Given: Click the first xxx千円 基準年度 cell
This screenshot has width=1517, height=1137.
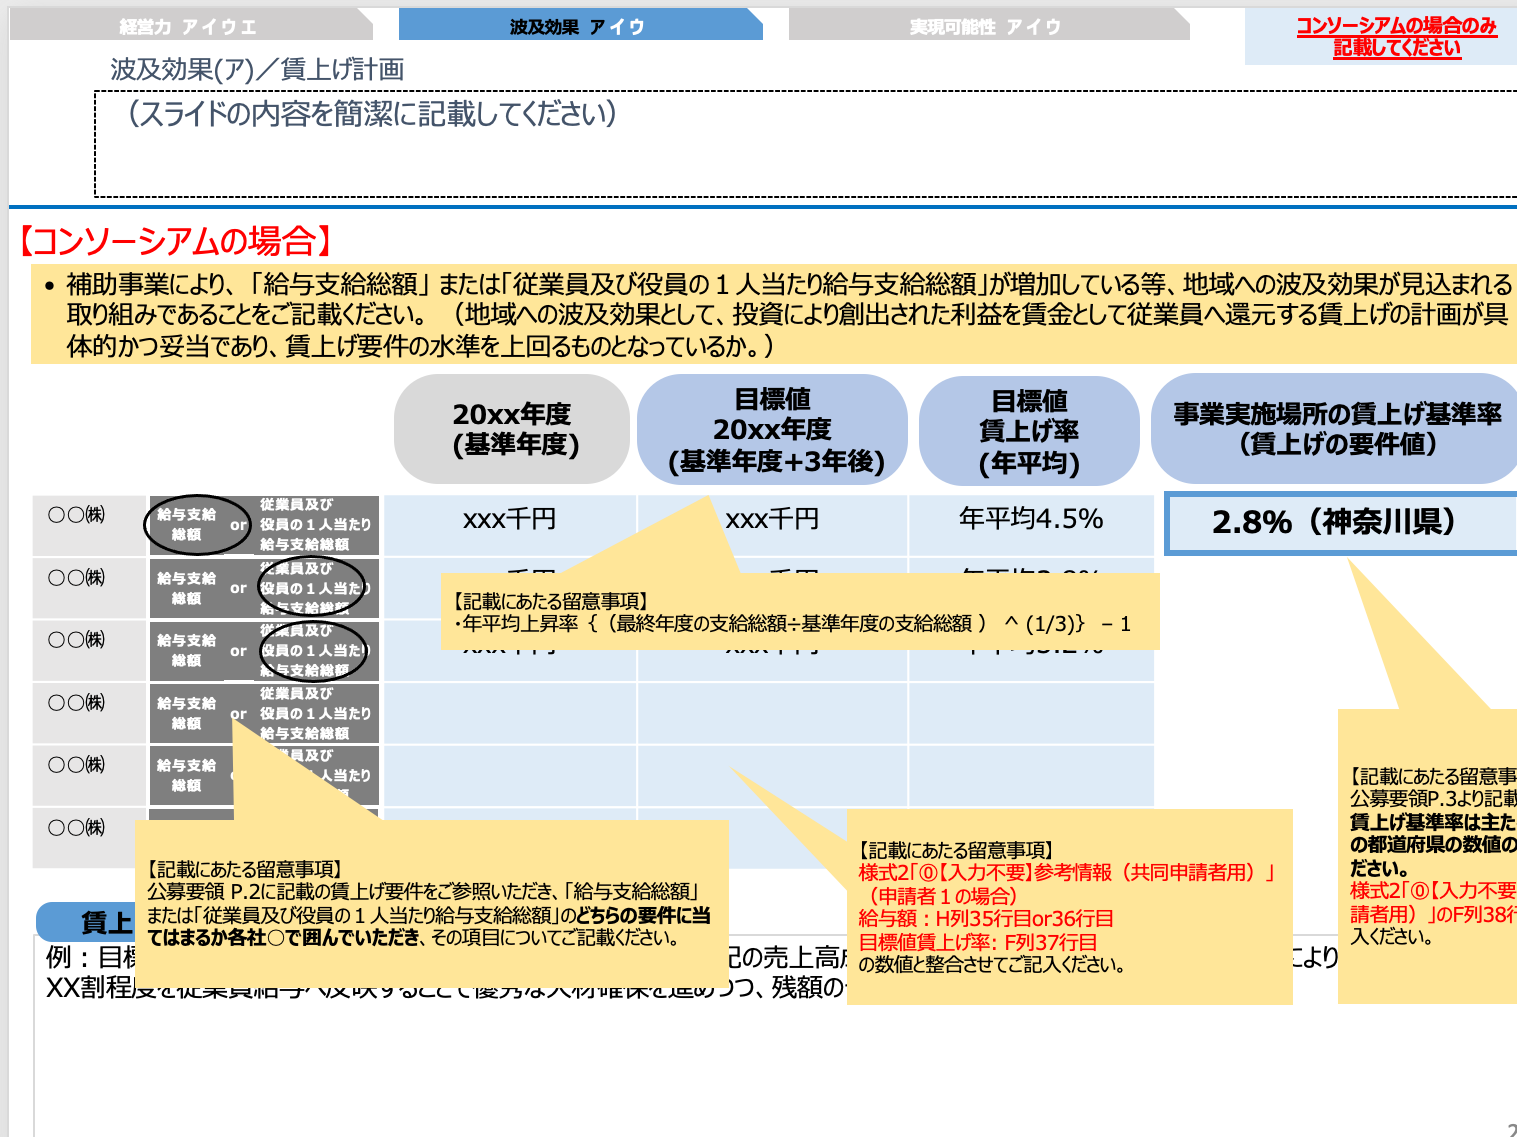Looking at the screenshot, I should coord(512,519).
